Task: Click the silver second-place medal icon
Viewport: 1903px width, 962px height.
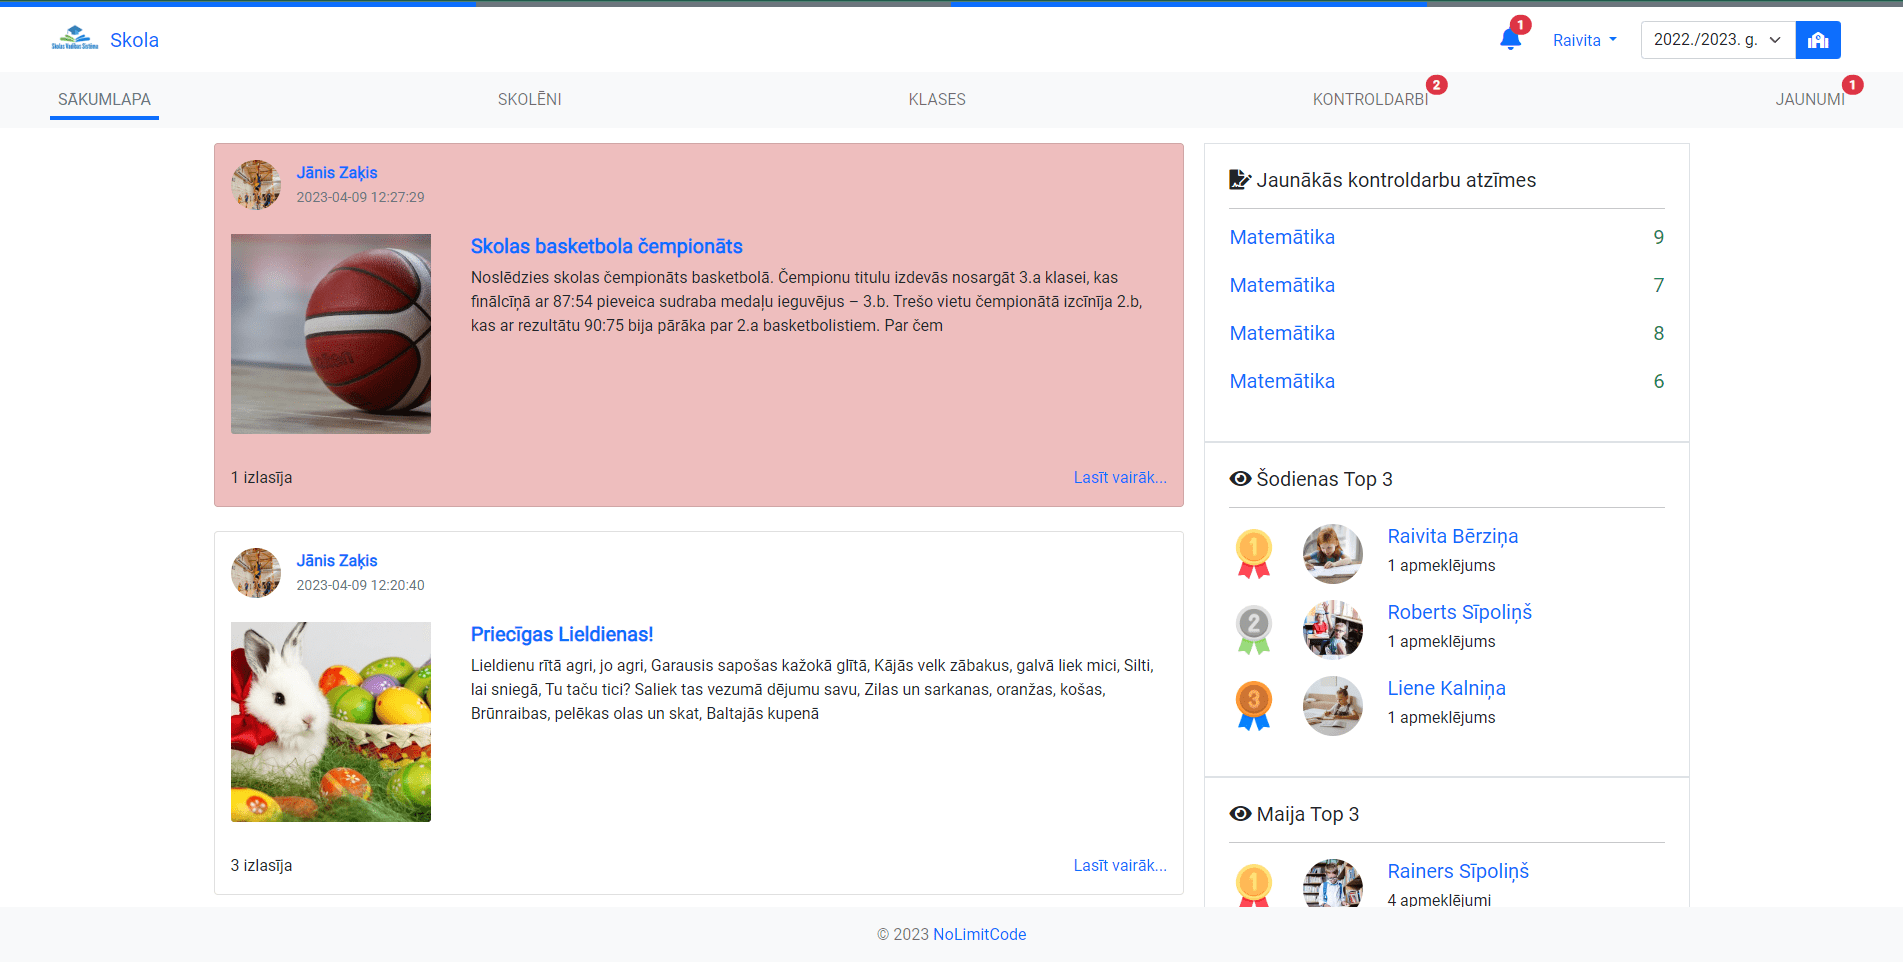Action: pos(1253,629)
